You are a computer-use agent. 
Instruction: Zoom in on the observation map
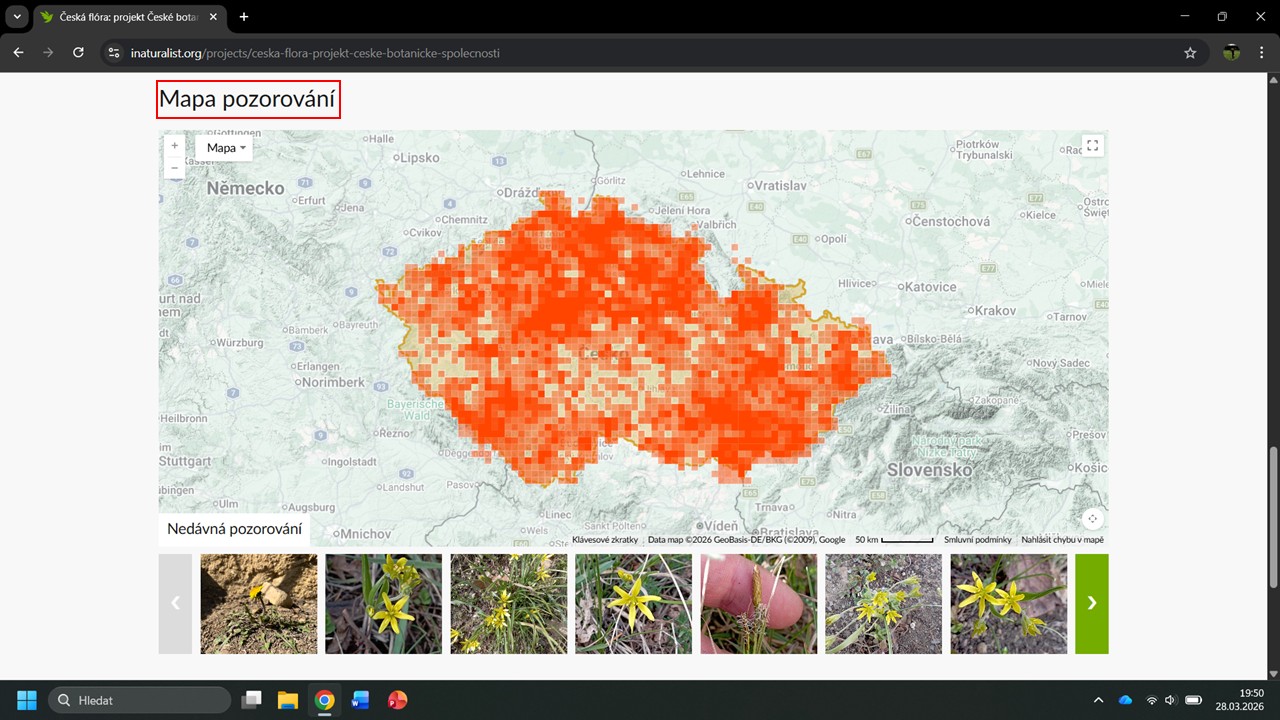click(x=175, y=146)
